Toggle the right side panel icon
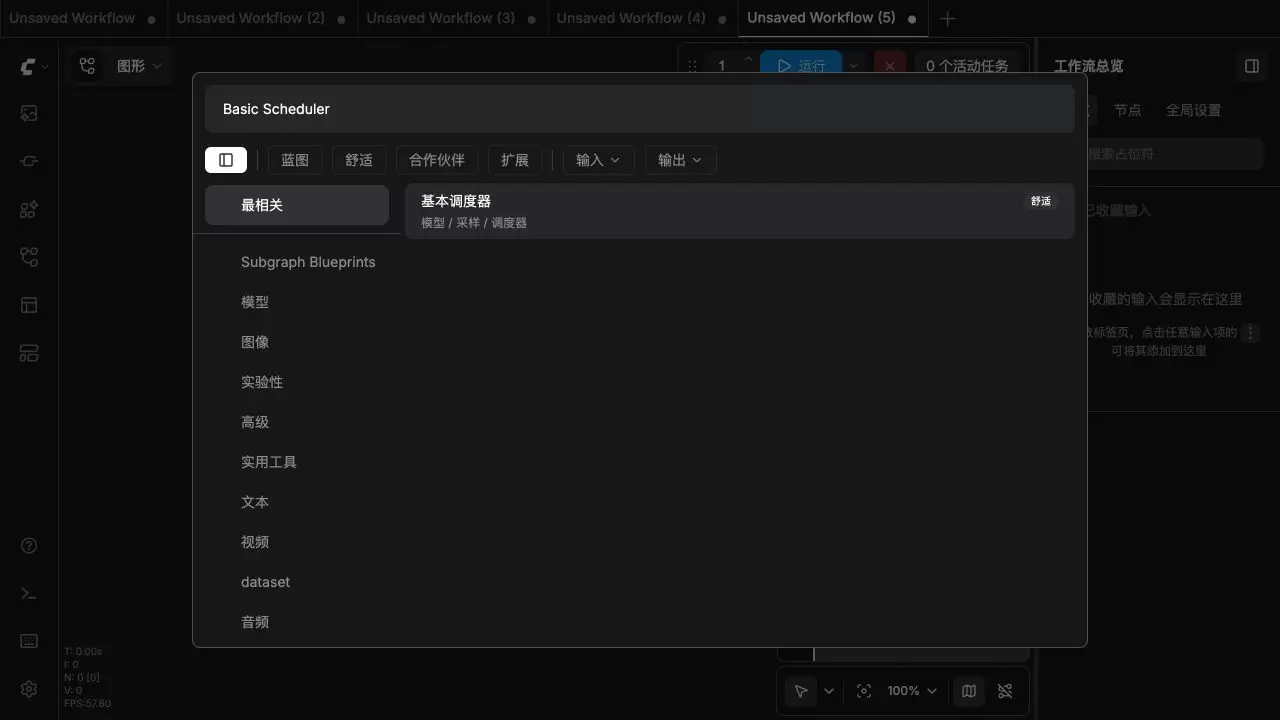Screen dimensions: 1280x720 1251,66
